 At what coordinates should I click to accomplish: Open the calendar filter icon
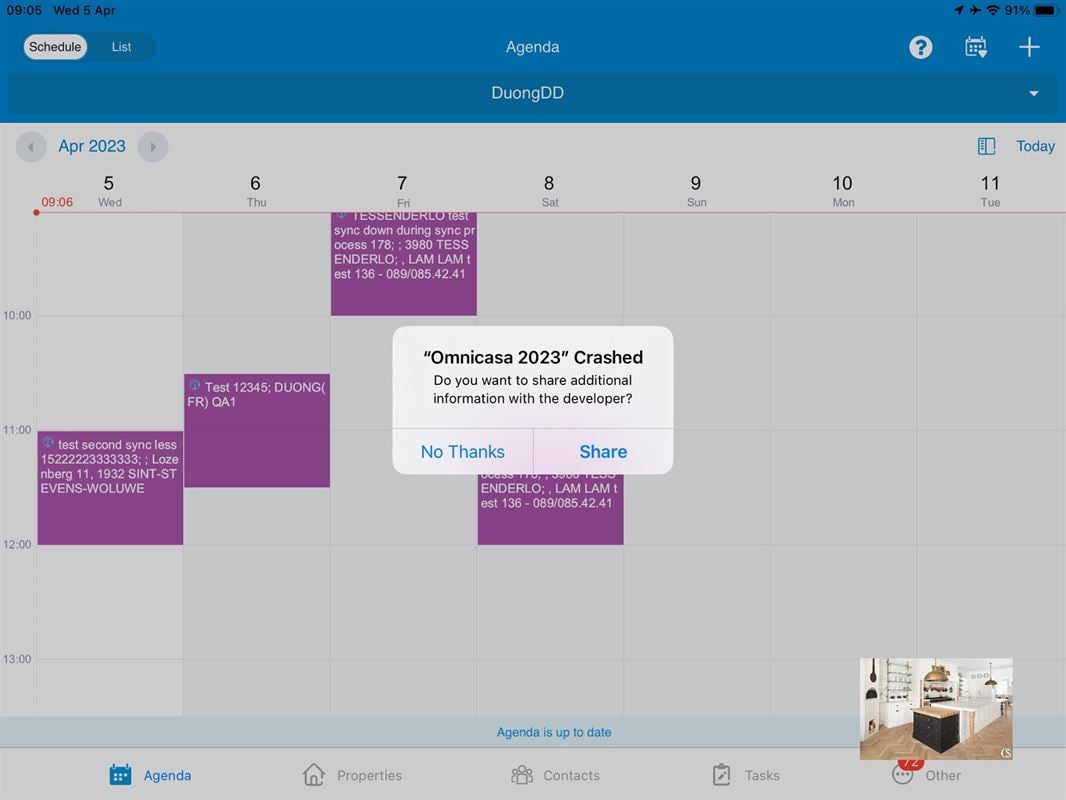tap(975, 47)
